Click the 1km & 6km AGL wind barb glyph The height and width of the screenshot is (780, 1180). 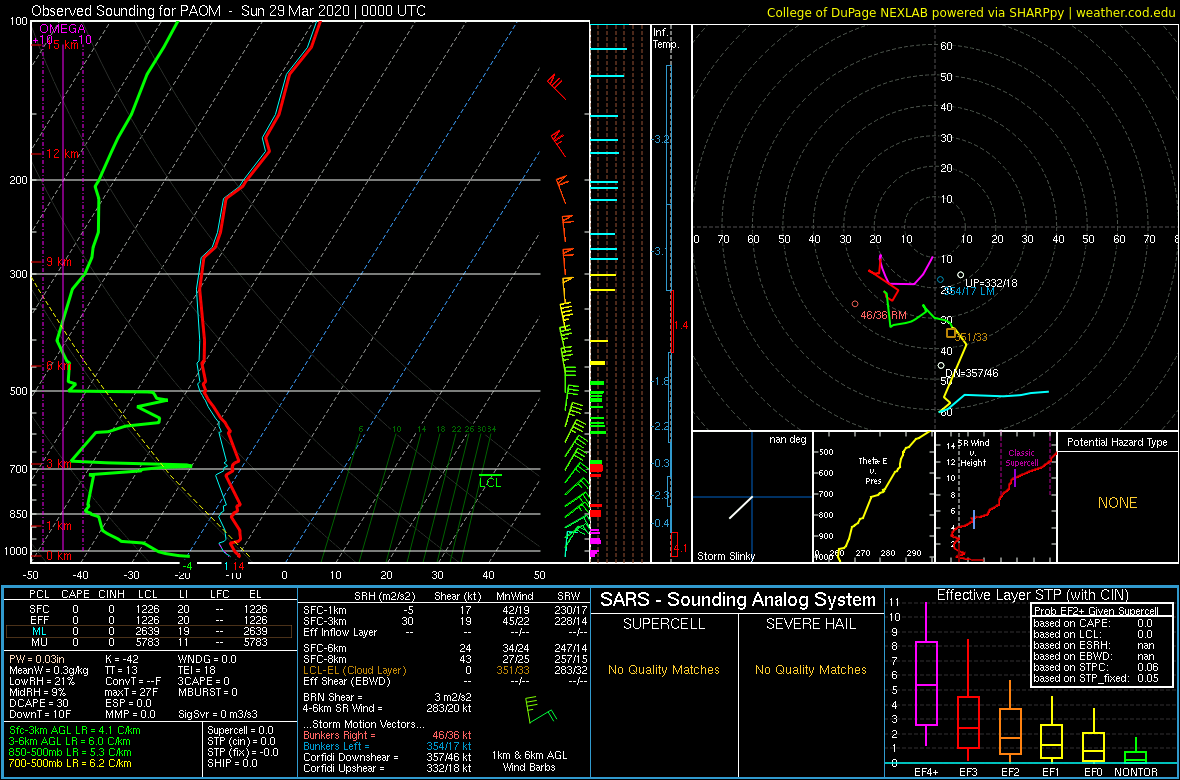[x=540, y=709]
